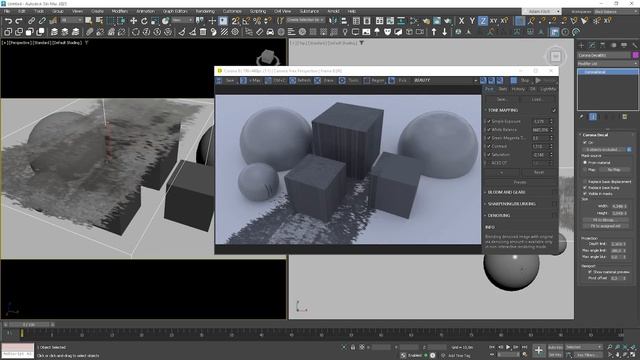
Task: Click the Redo arrow in main toolbar
Action: 19,21
